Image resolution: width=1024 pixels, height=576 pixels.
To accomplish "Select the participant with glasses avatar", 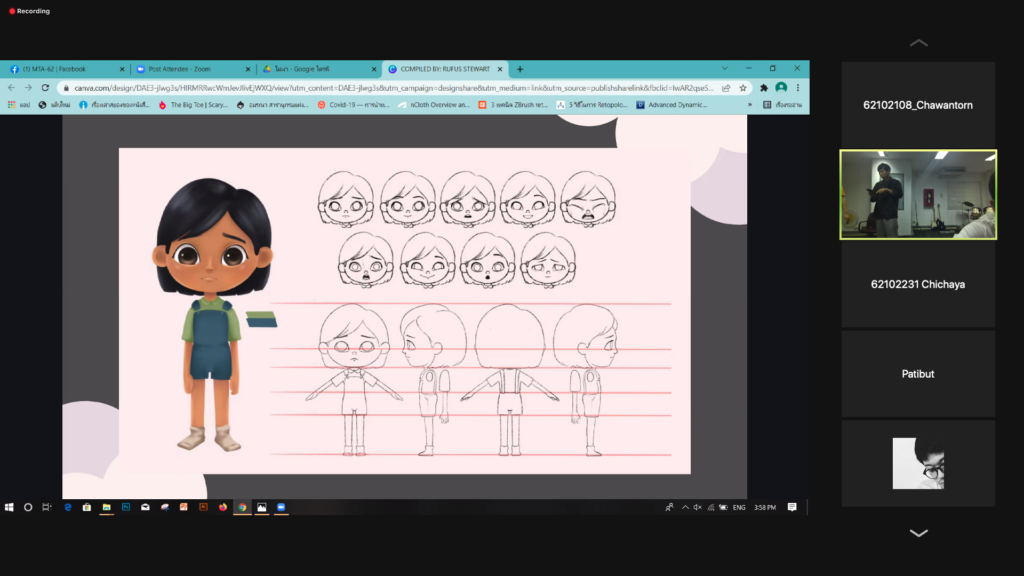I will [x=918, y=463].
